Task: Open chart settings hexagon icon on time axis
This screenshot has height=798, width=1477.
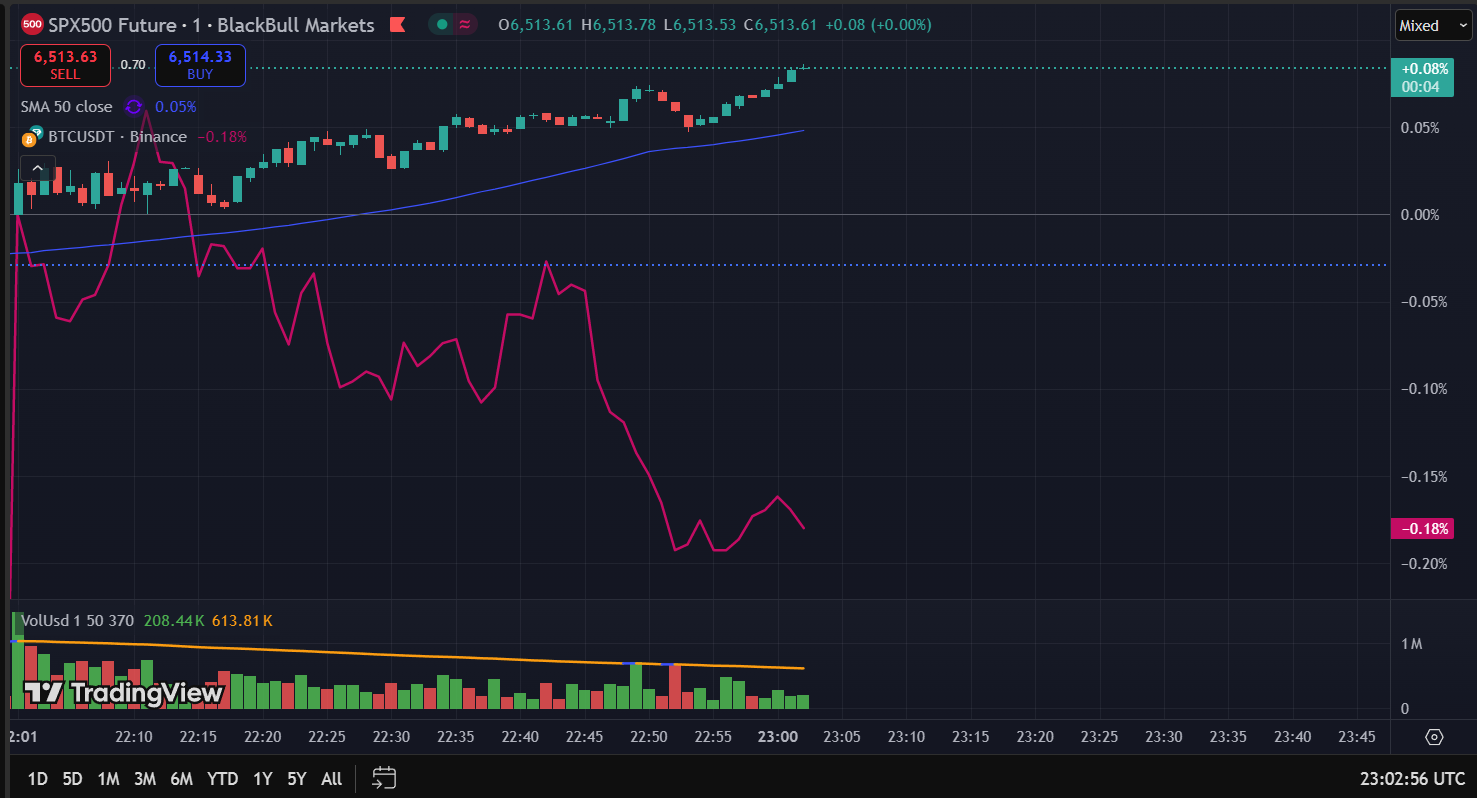Action: pos(1434,737)
